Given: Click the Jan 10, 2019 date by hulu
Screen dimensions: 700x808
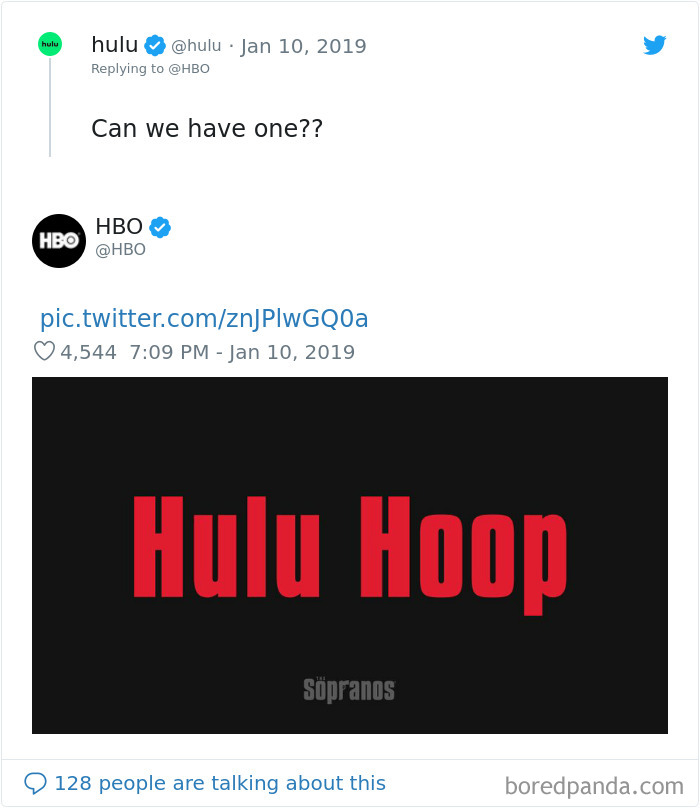Looking at the screenshot, I should click(x=304, y=46).
